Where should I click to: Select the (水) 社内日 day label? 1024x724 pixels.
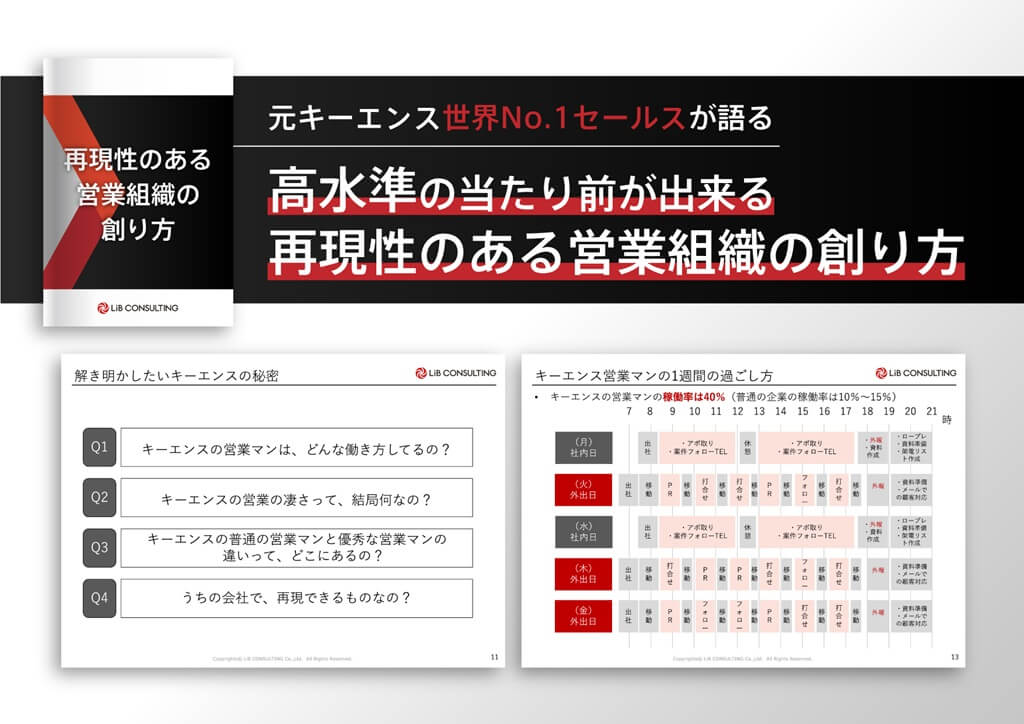coord(583,532)
